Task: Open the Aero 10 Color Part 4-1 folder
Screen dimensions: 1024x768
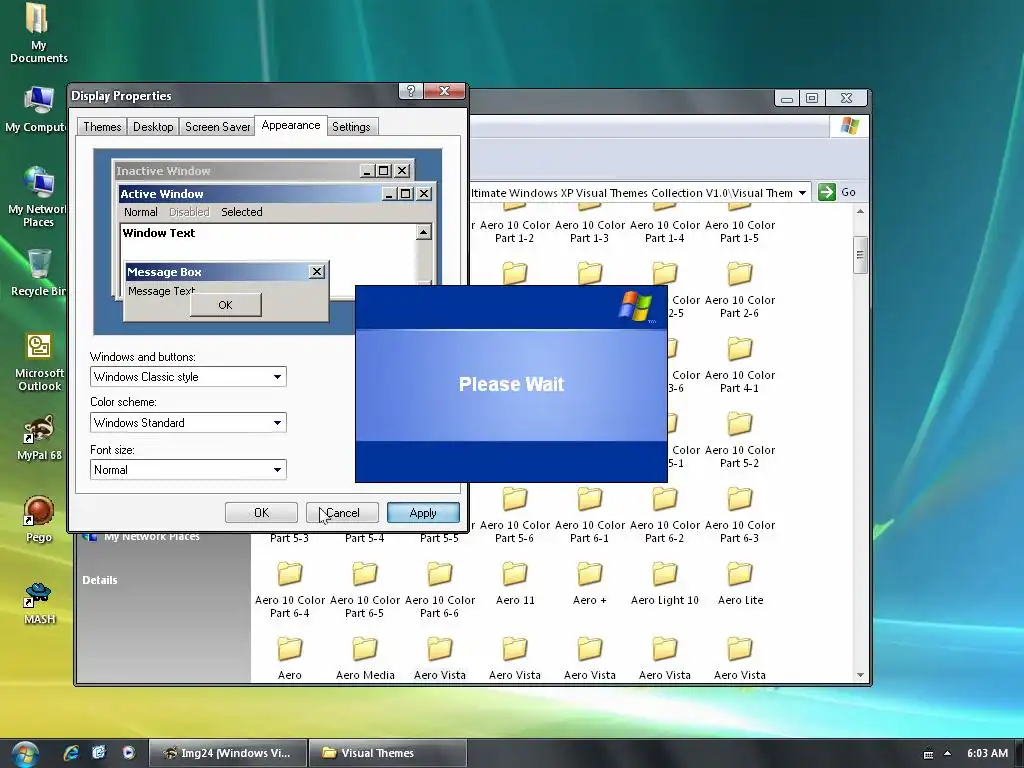Action: point(739,362)
